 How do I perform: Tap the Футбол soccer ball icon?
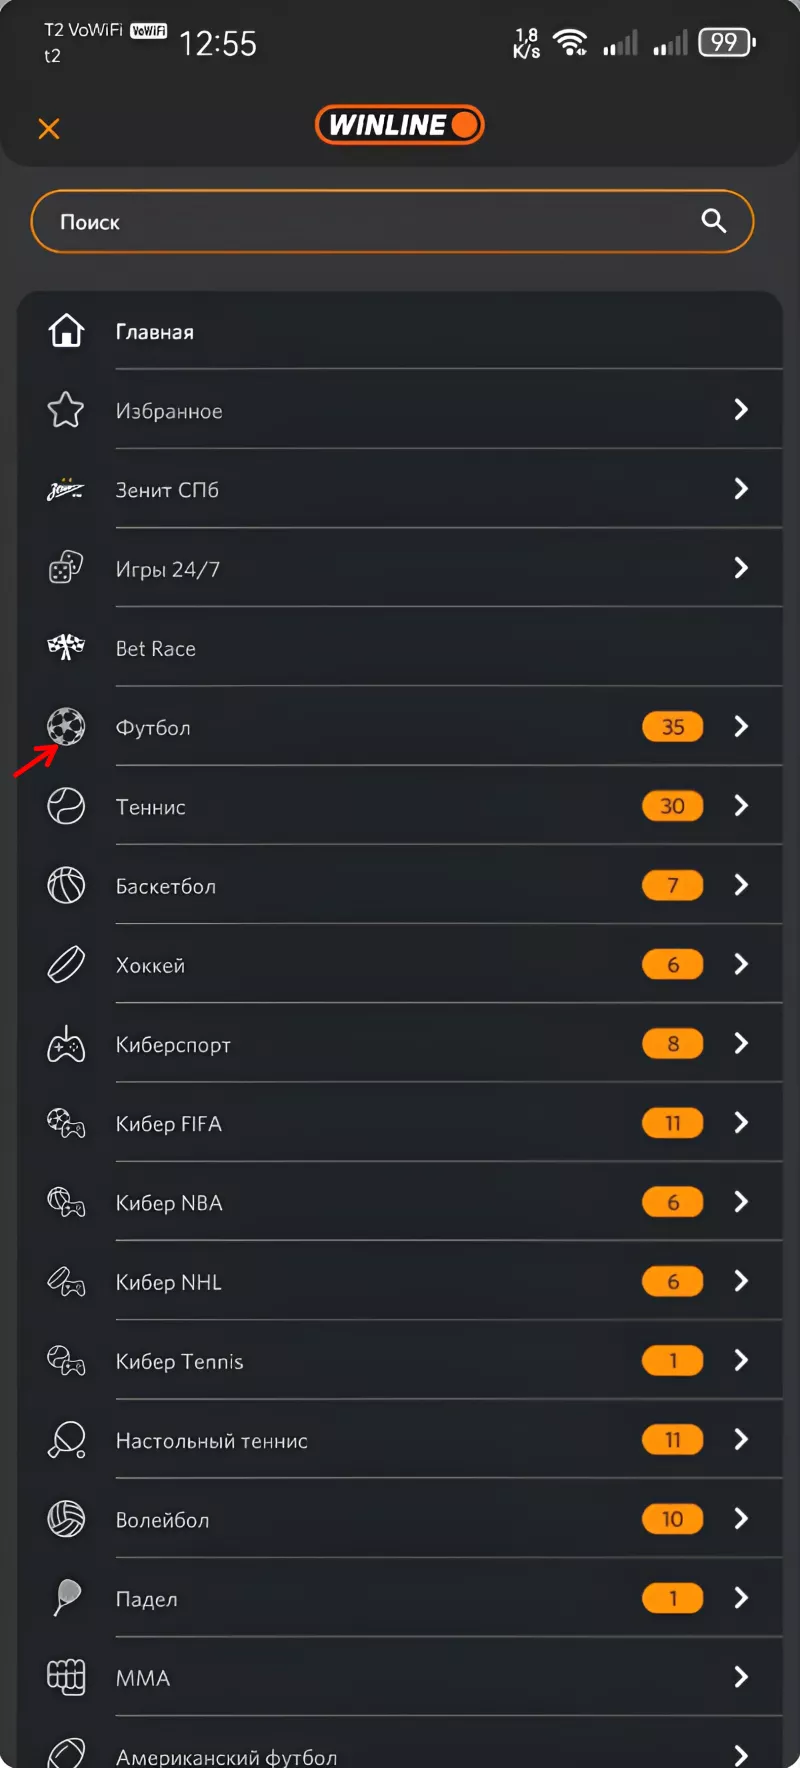click(66, 727)
